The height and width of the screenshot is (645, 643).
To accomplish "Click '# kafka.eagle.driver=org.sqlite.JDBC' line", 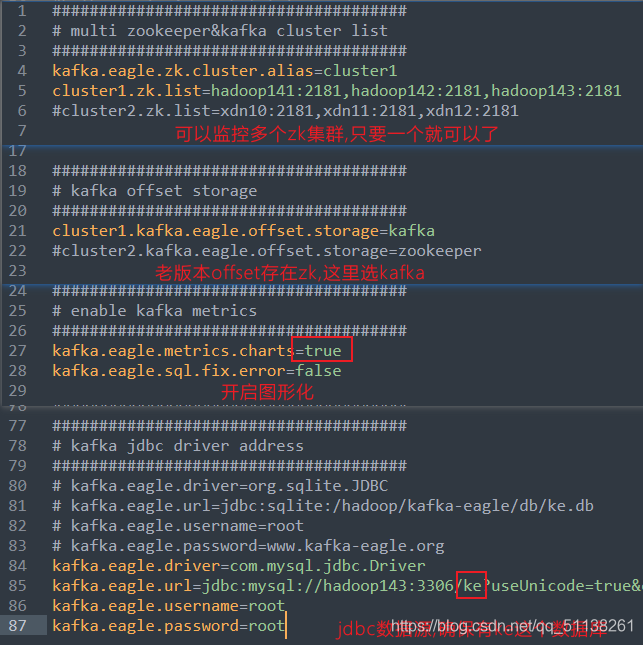I will pos(220,486).
